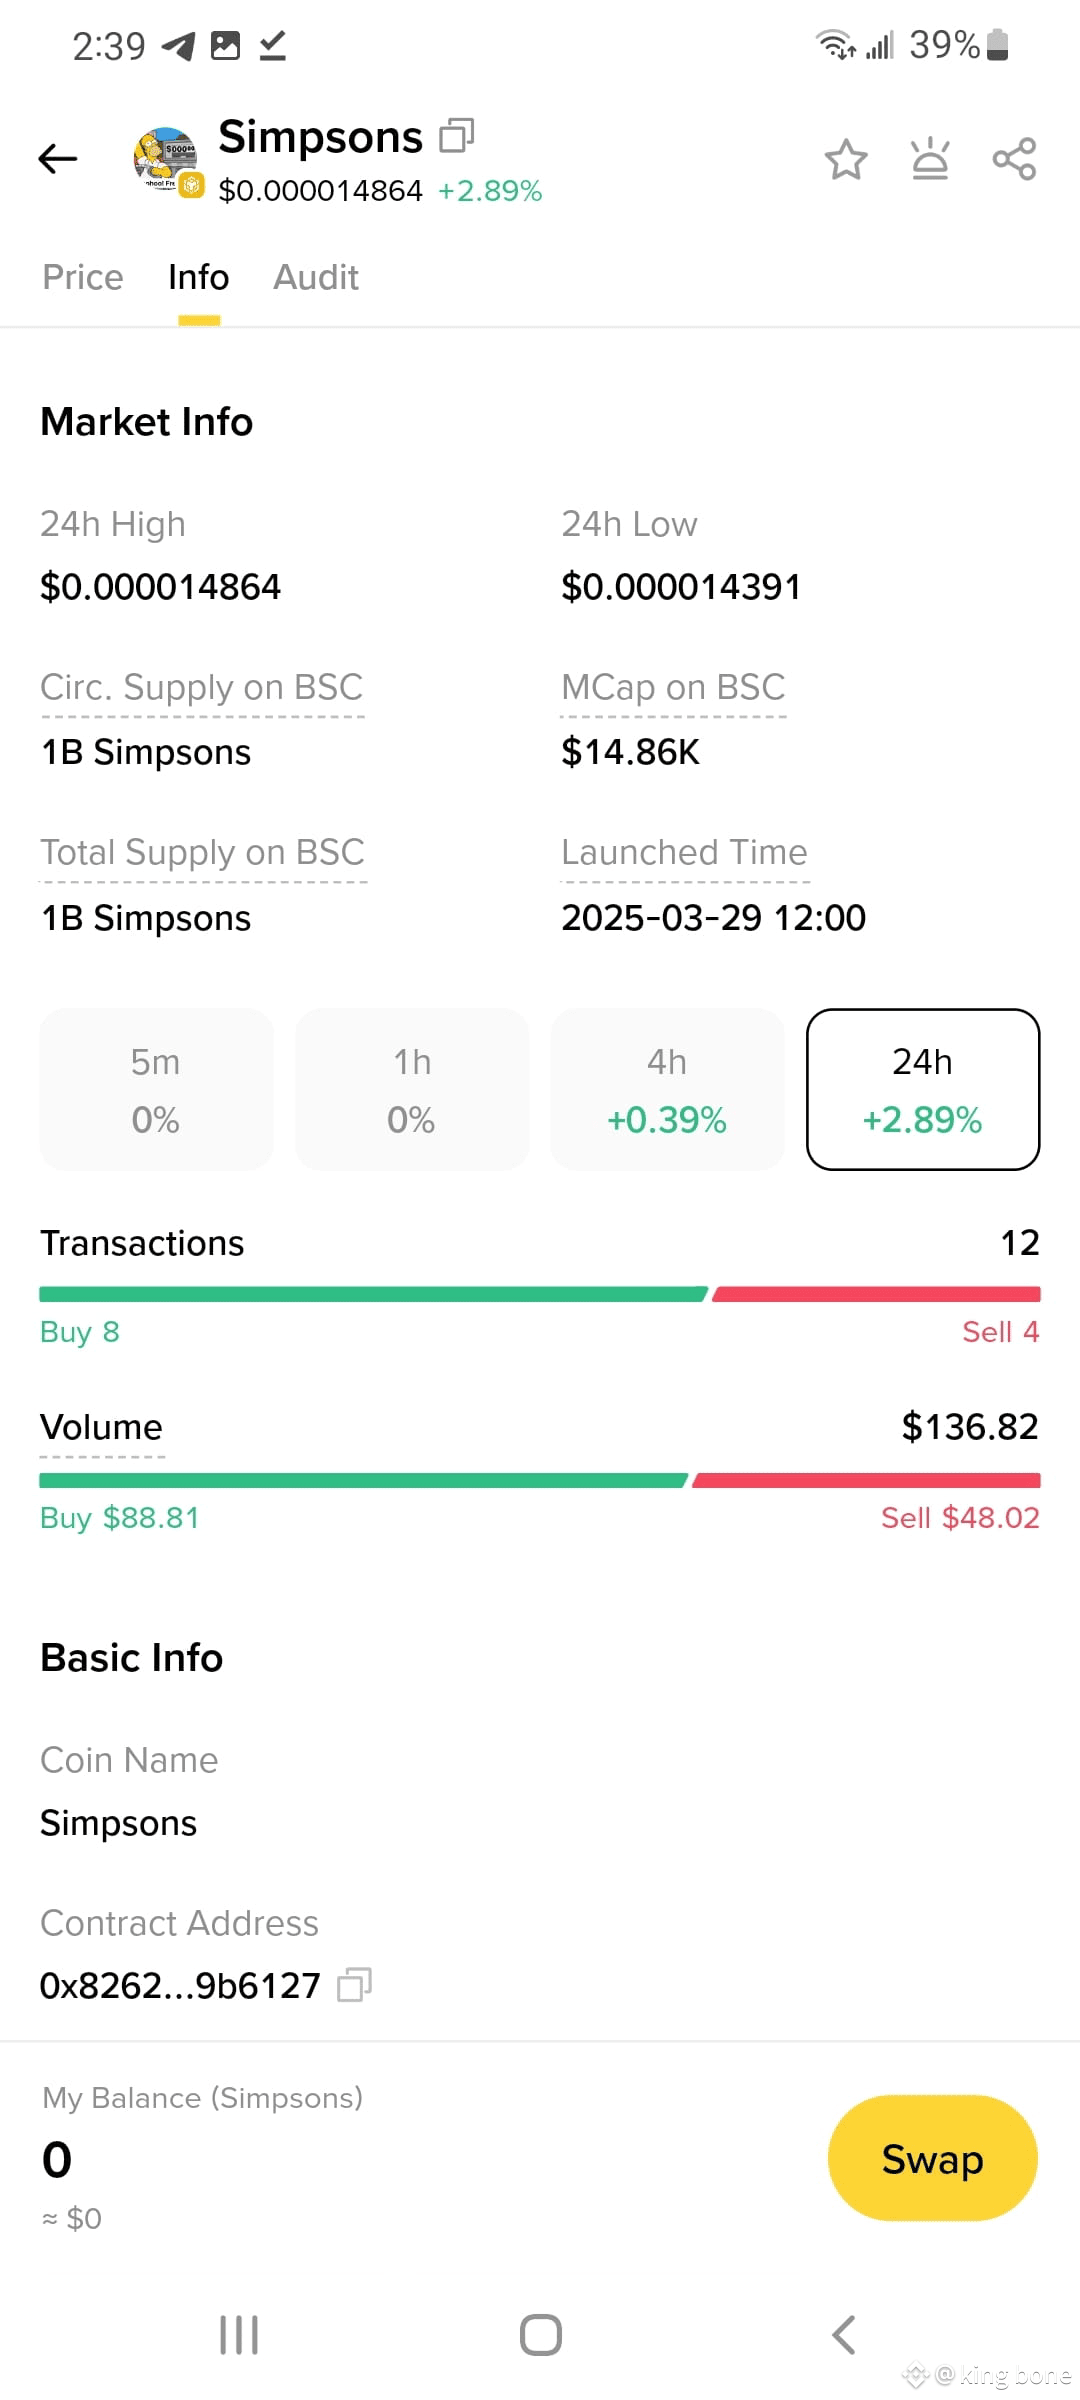This screenshot has height=2400, width=1080.
Task: Select the 1h timeframe box
Action: [x=412, y=1089]
